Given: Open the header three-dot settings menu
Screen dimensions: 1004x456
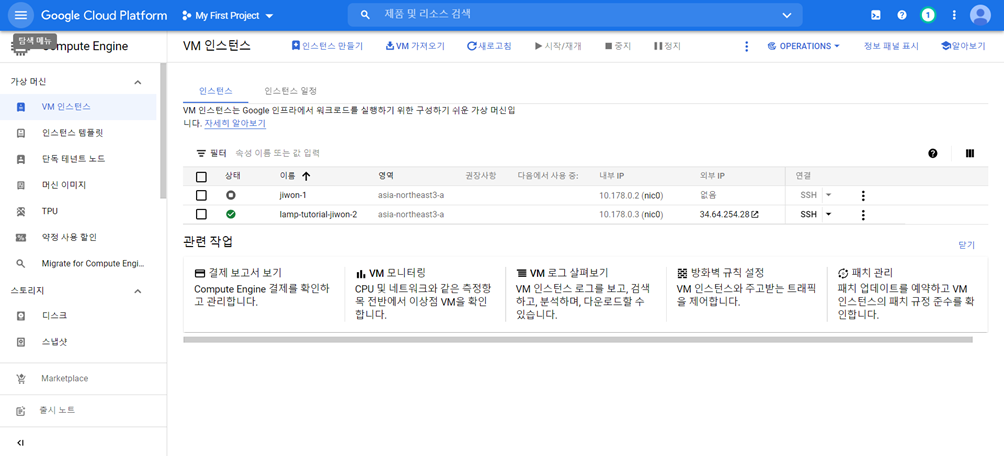Looking at the screenshot, I should click(x=954, y=15).
